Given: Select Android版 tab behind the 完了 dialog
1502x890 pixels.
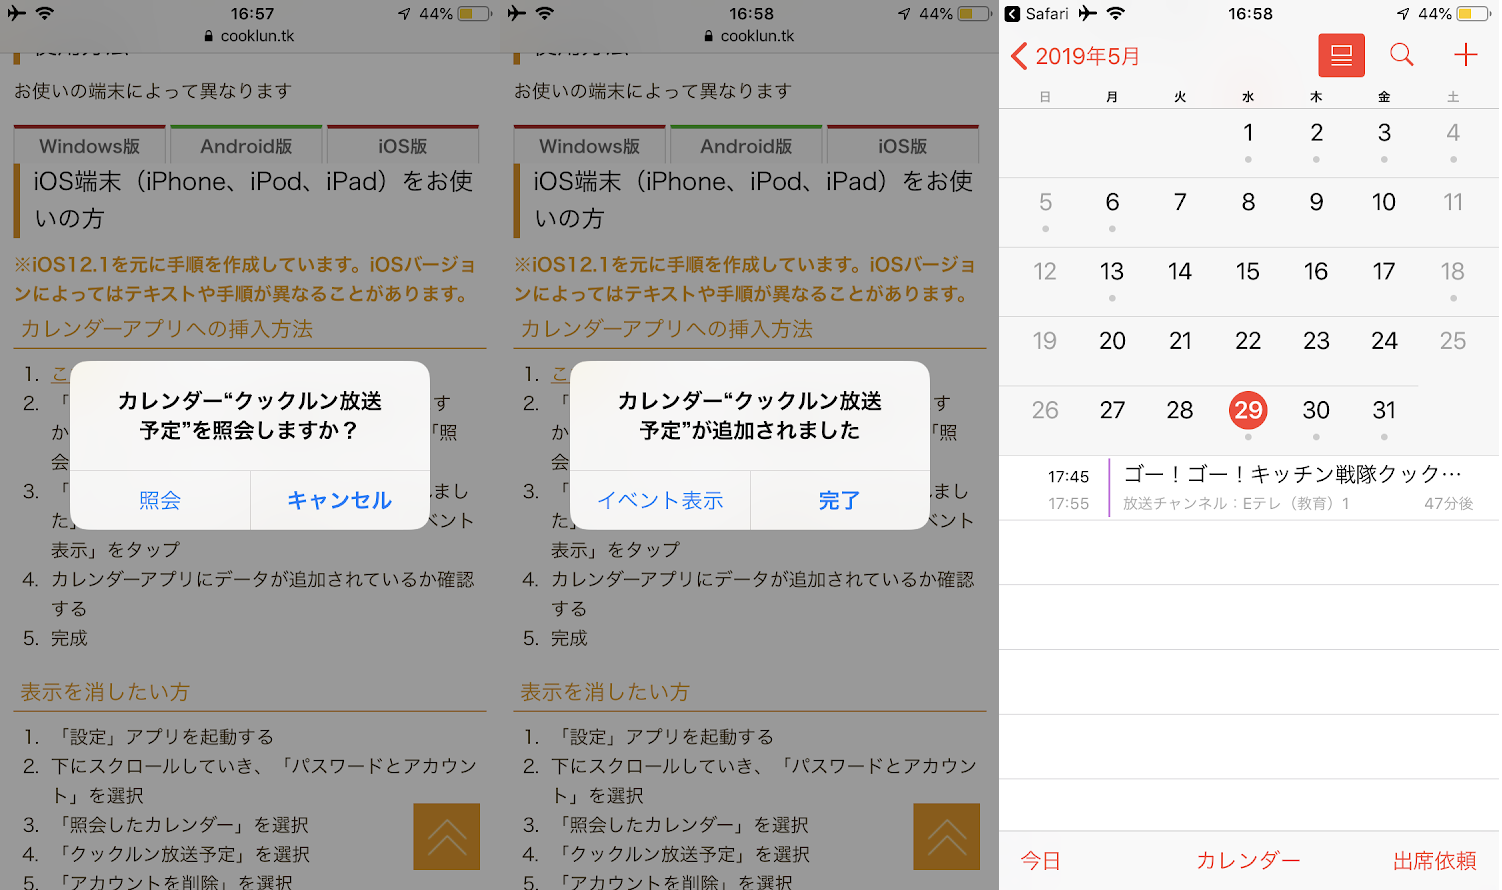Looking at the screenshot, I should (x=746, y=145).
